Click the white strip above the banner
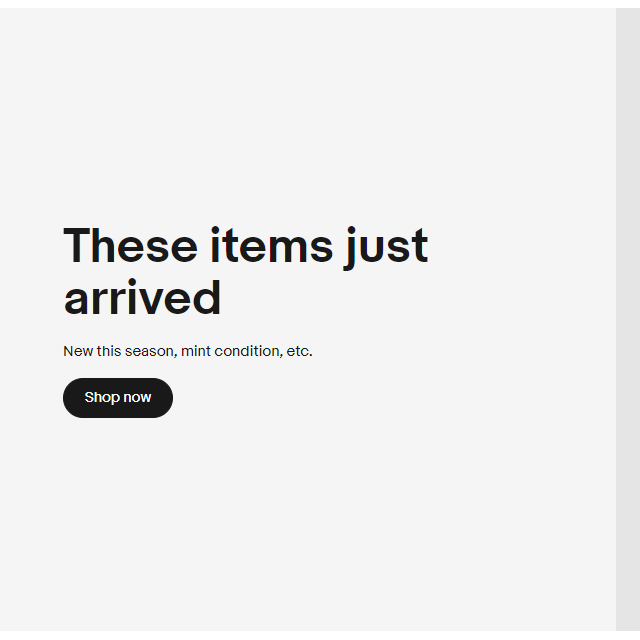640x640 pixels. click(320, 4)
